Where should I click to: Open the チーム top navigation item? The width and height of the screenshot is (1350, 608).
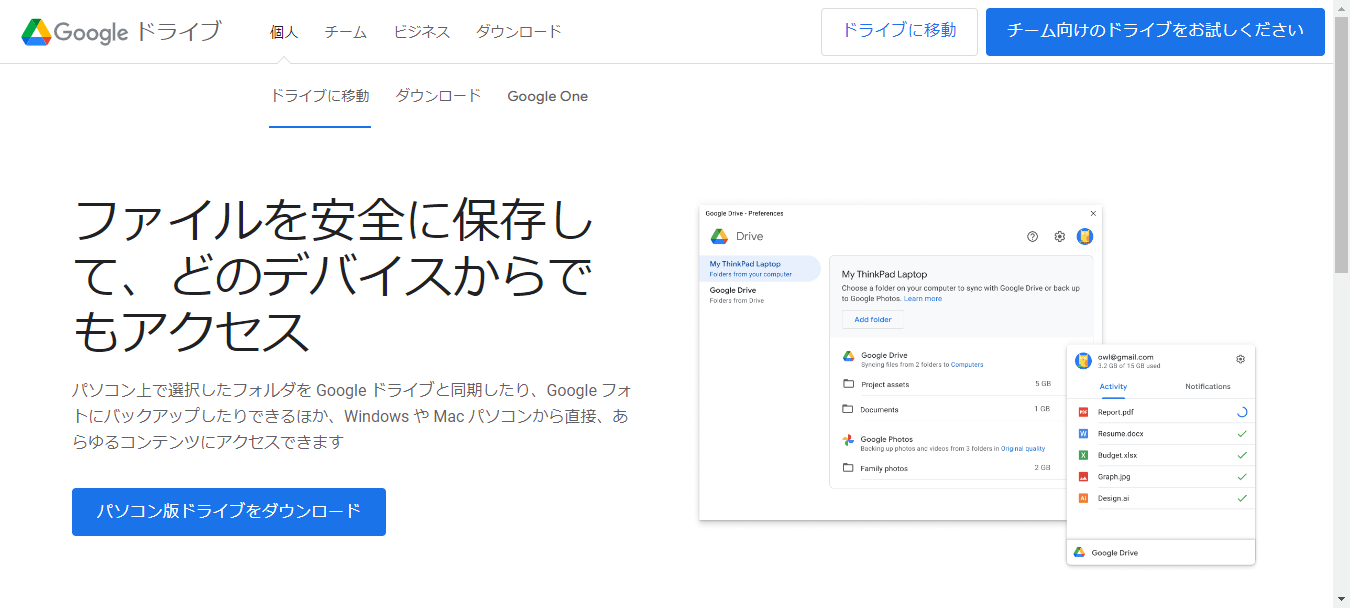[x=346, y=32]
